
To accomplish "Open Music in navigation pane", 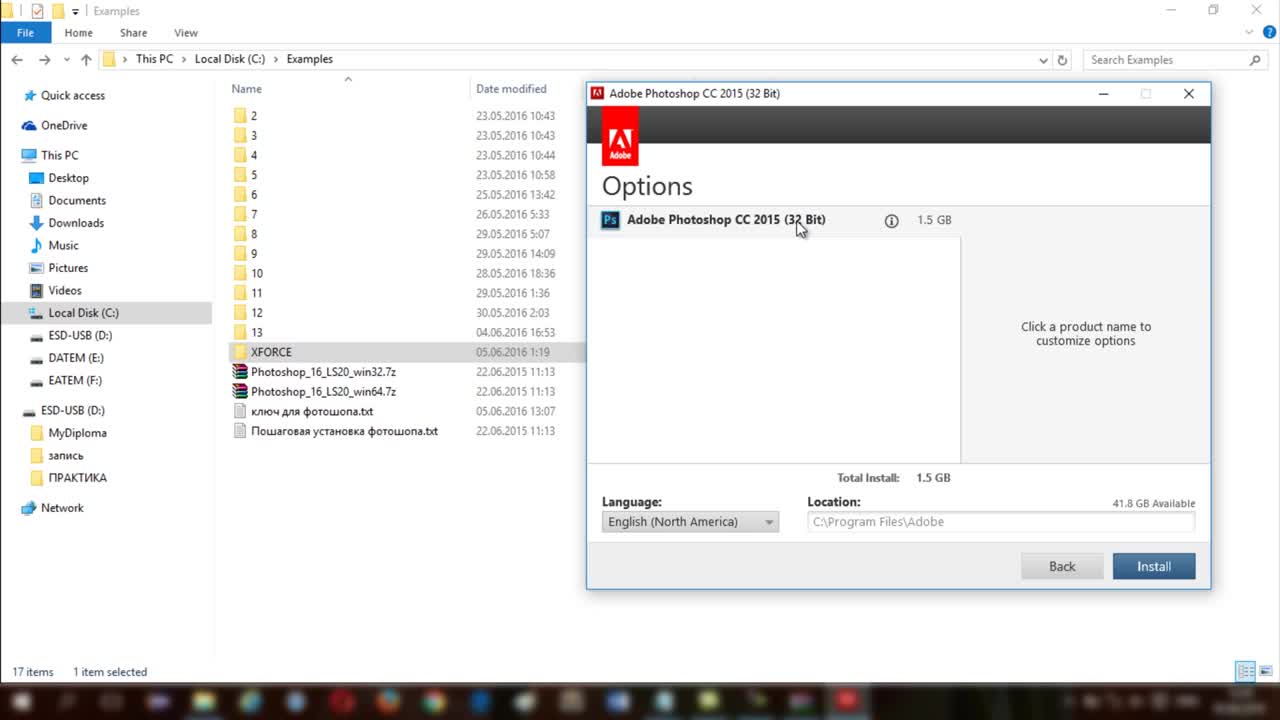I will point(63,246).
